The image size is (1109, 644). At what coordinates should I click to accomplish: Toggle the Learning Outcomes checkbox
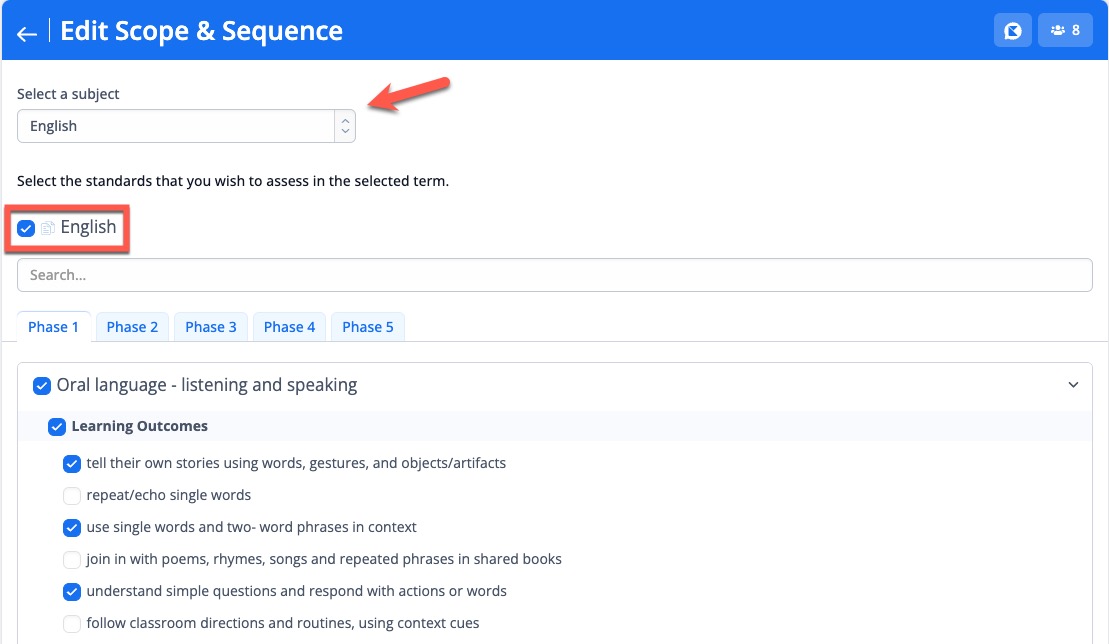point(58,427)
